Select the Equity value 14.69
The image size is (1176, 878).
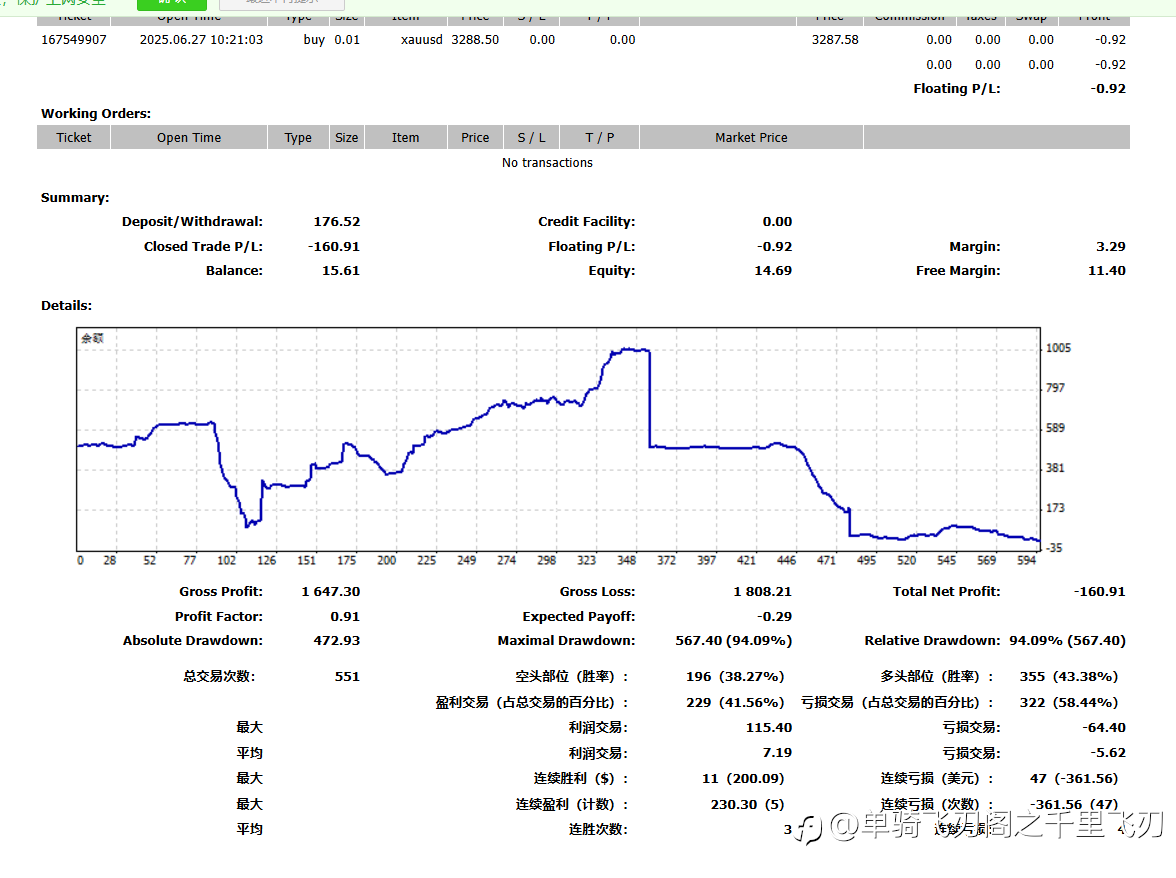[773, 270]
